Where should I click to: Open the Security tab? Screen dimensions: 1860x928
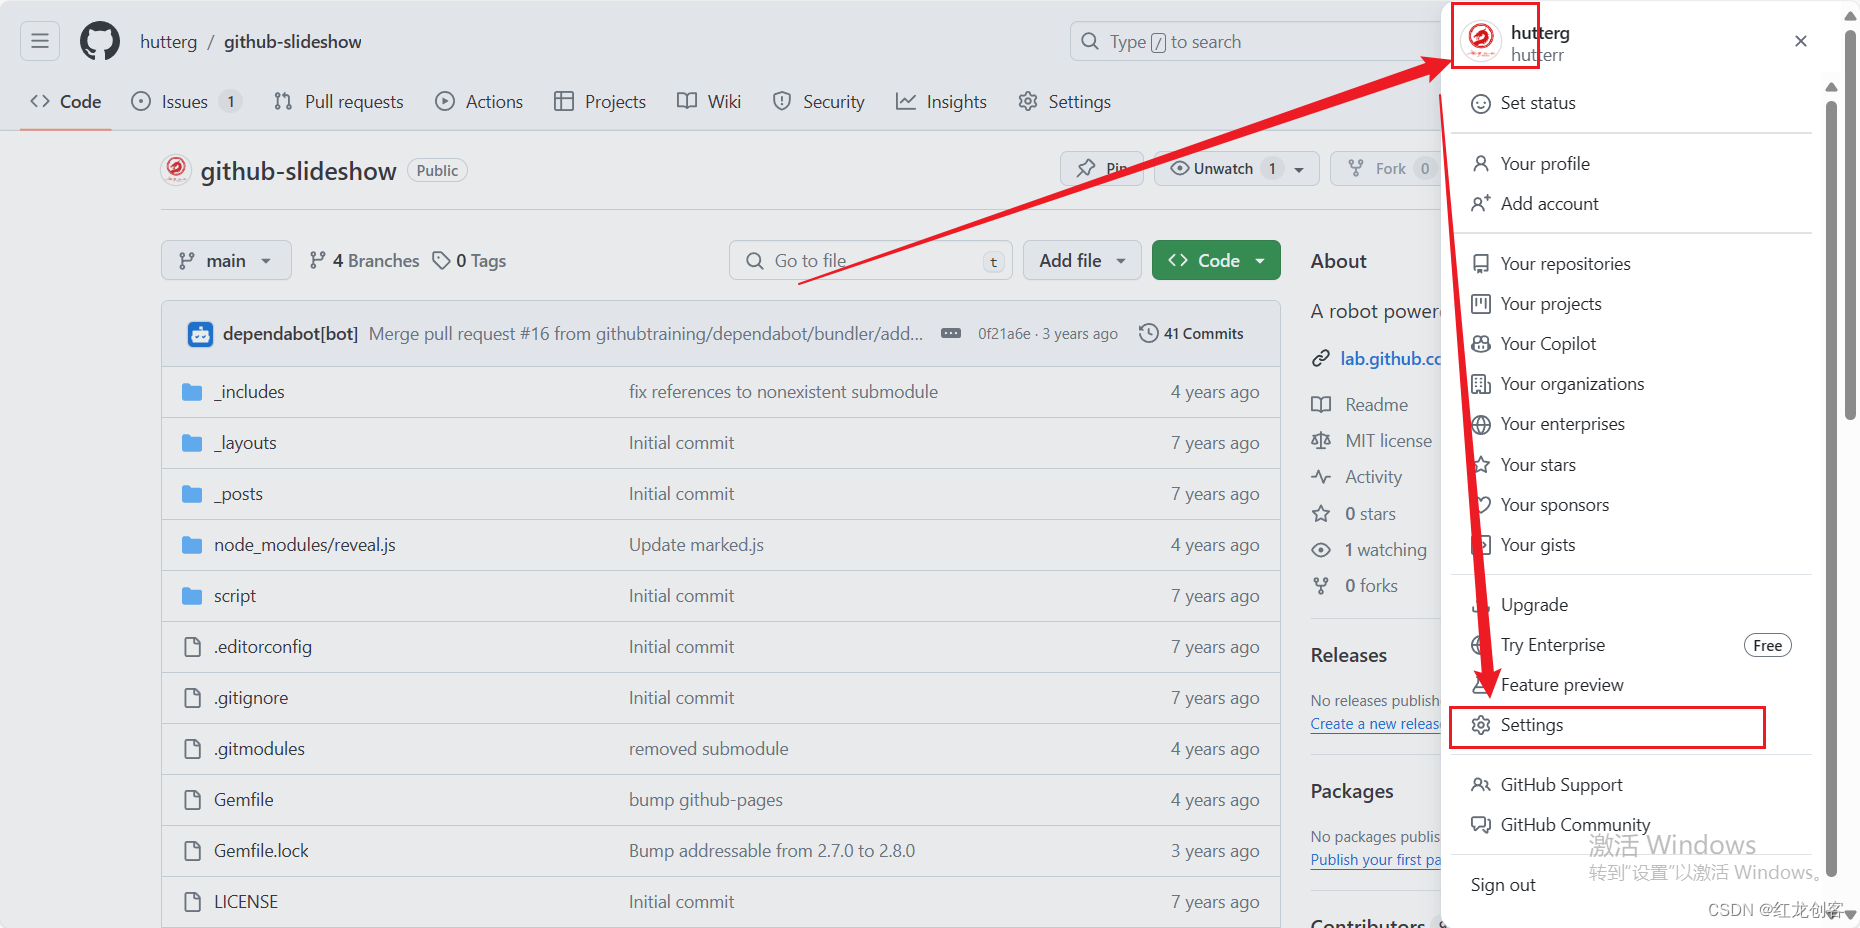pyautogui.click(x=819, y=102)
